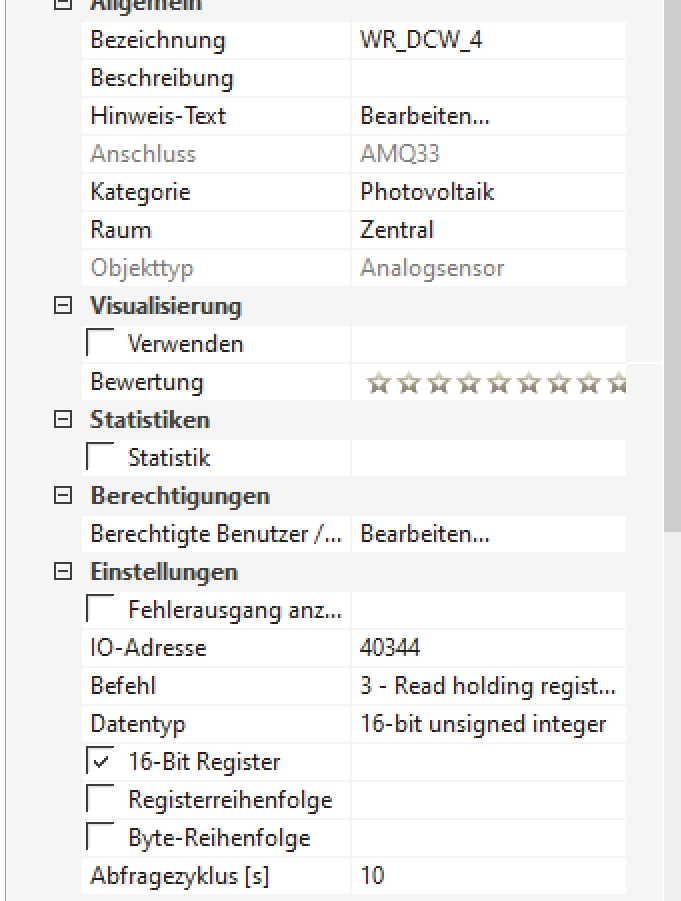This screenshot has height=901, width=681.
Task: Collapse the Berechtigungen section
Action: coord(64,496)
